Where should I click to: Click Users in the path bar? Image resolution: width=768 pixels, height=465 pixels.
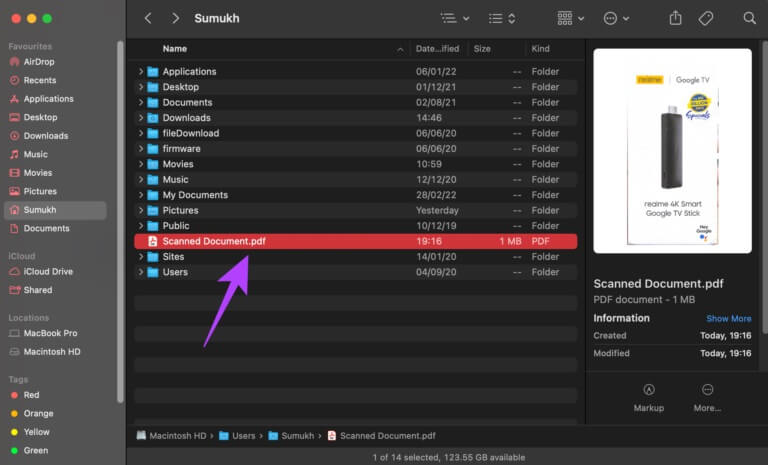237,436
